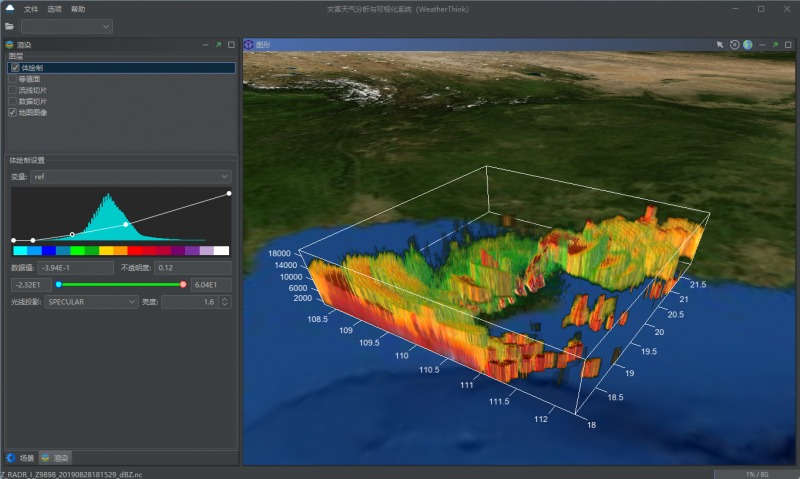The image size is (800, 479).
Task: Expand the 光线投影 SPECULAR dropdown
Action: coord(91,301)
